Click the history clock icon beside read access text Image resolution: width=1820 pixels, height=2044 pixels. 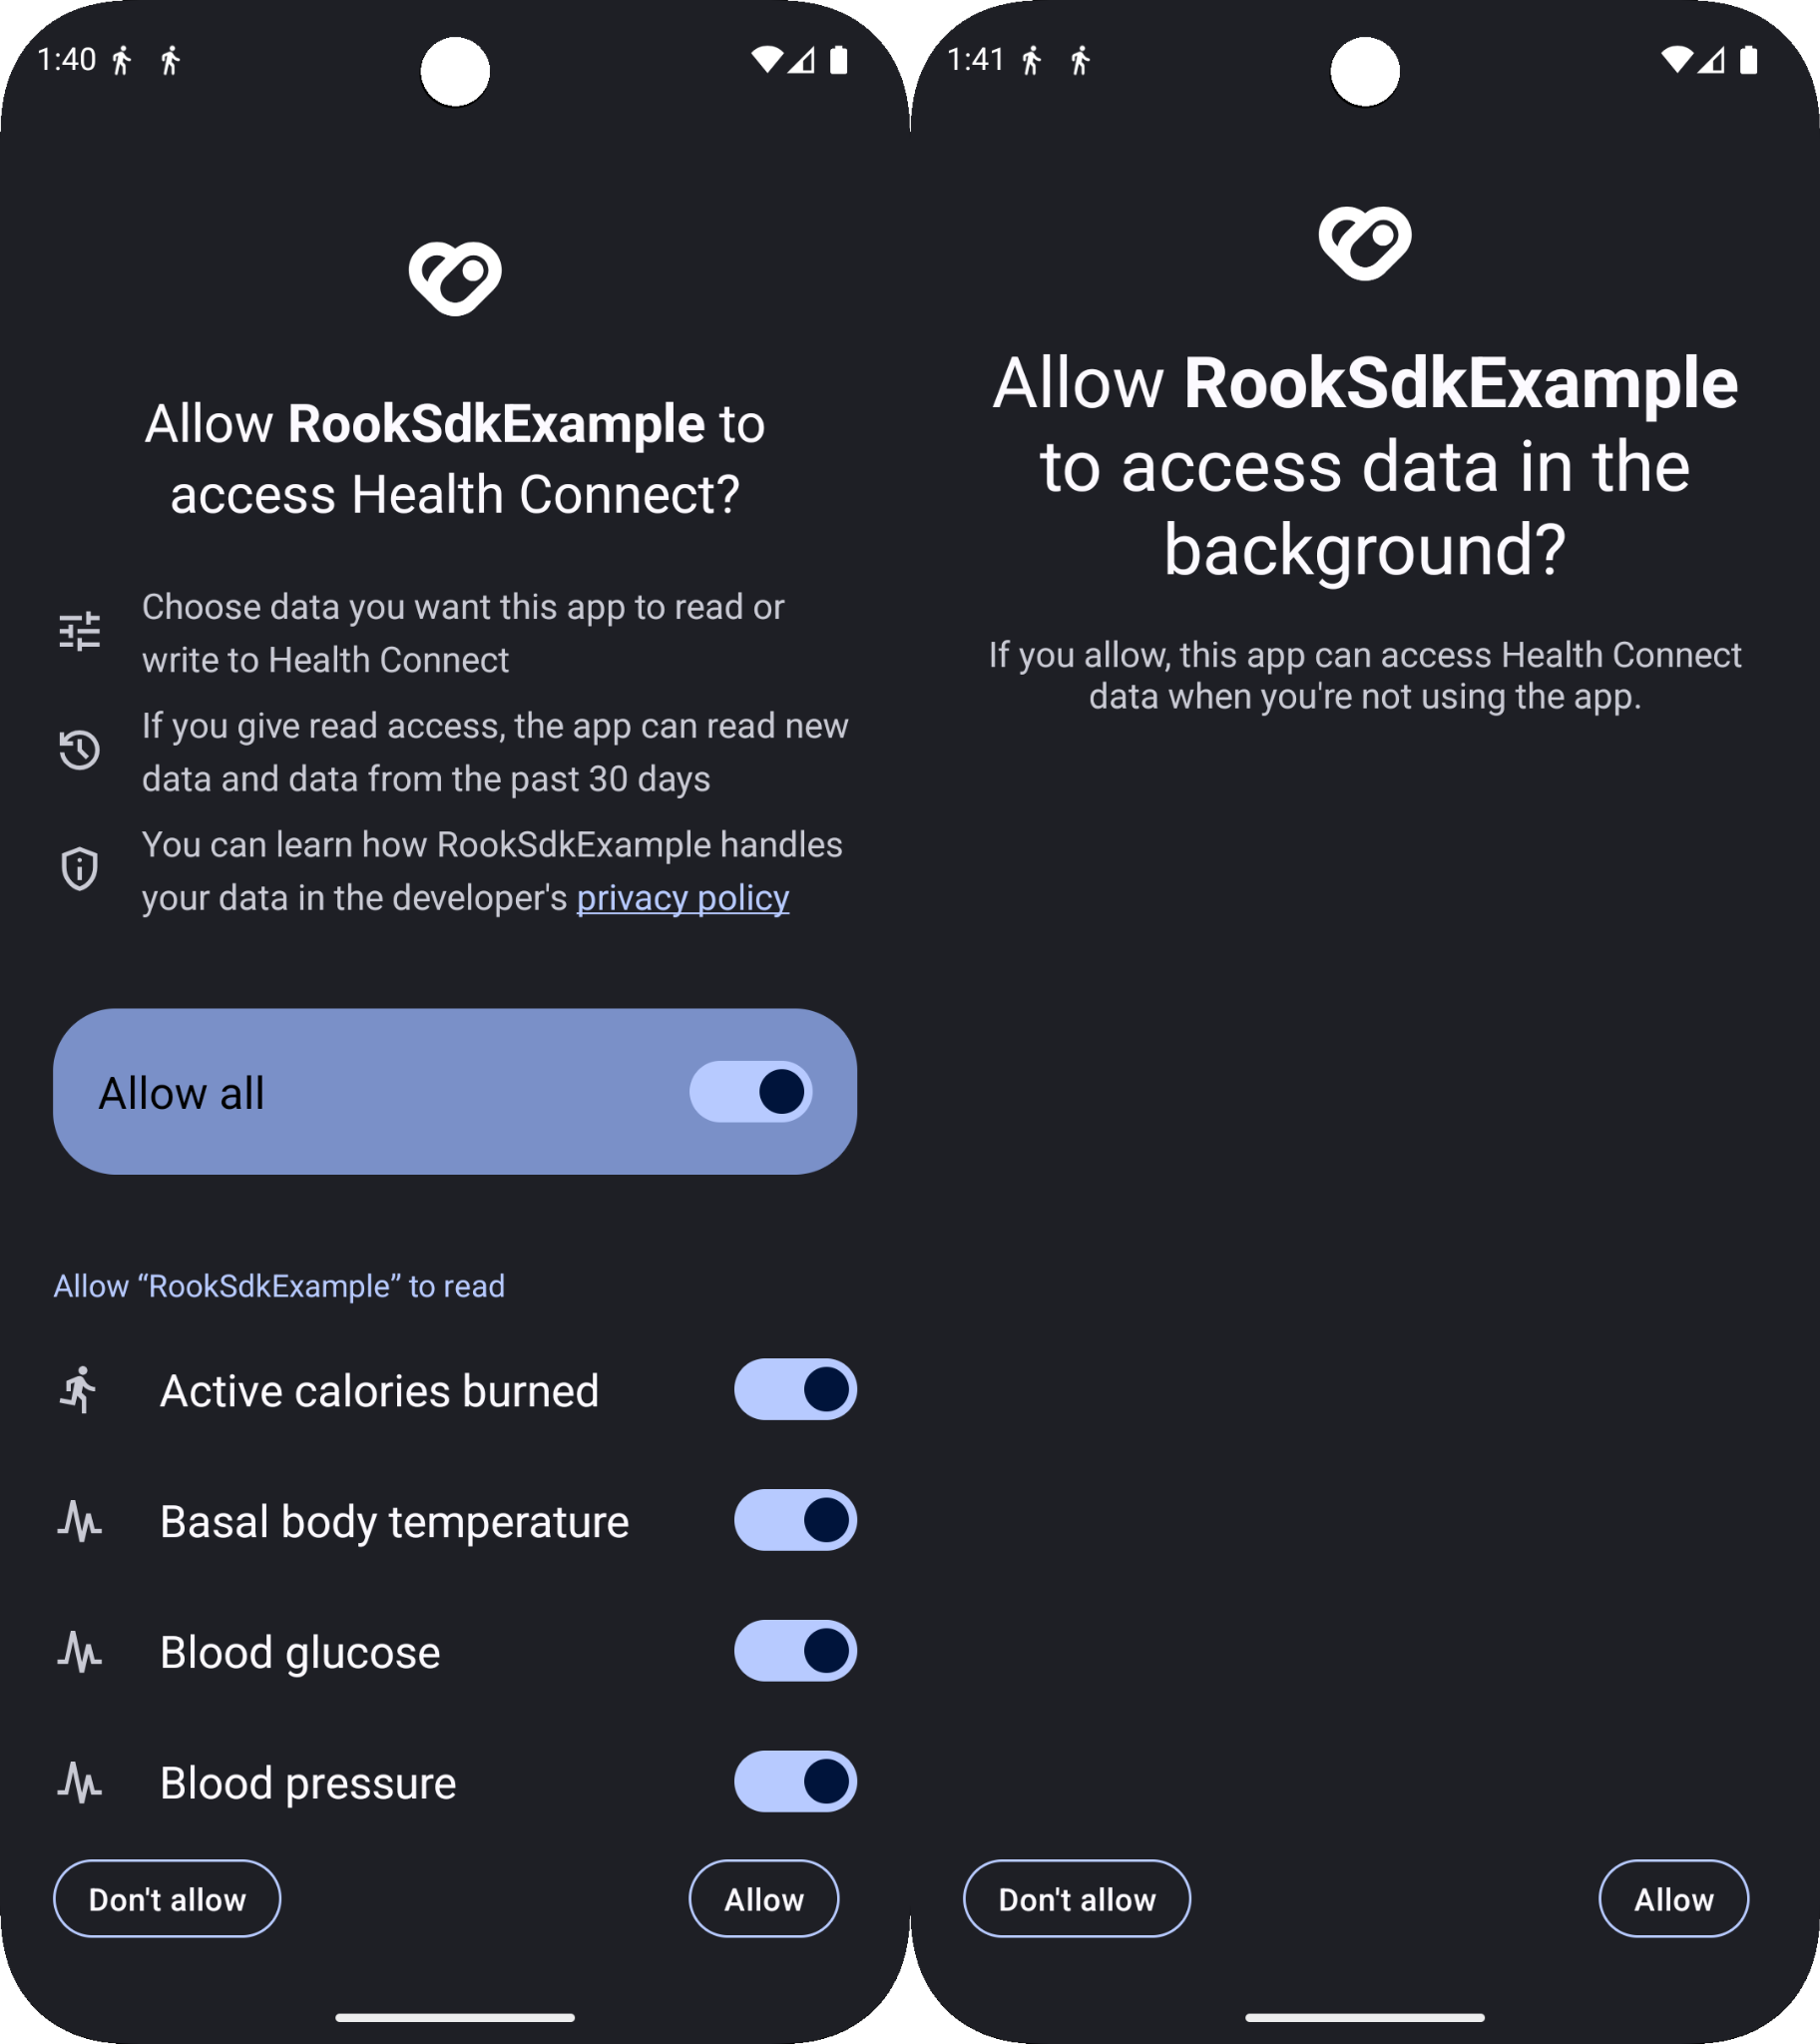tap(80, 750)
